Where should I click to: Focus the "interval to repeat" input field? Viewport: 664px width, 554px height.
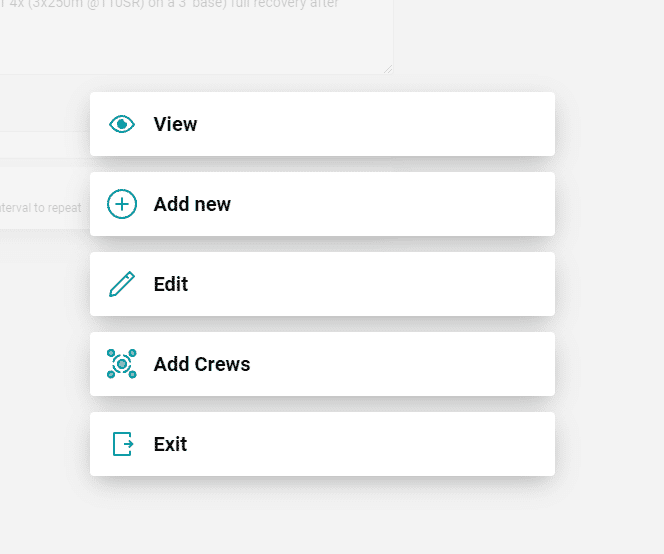pos(42,208)
